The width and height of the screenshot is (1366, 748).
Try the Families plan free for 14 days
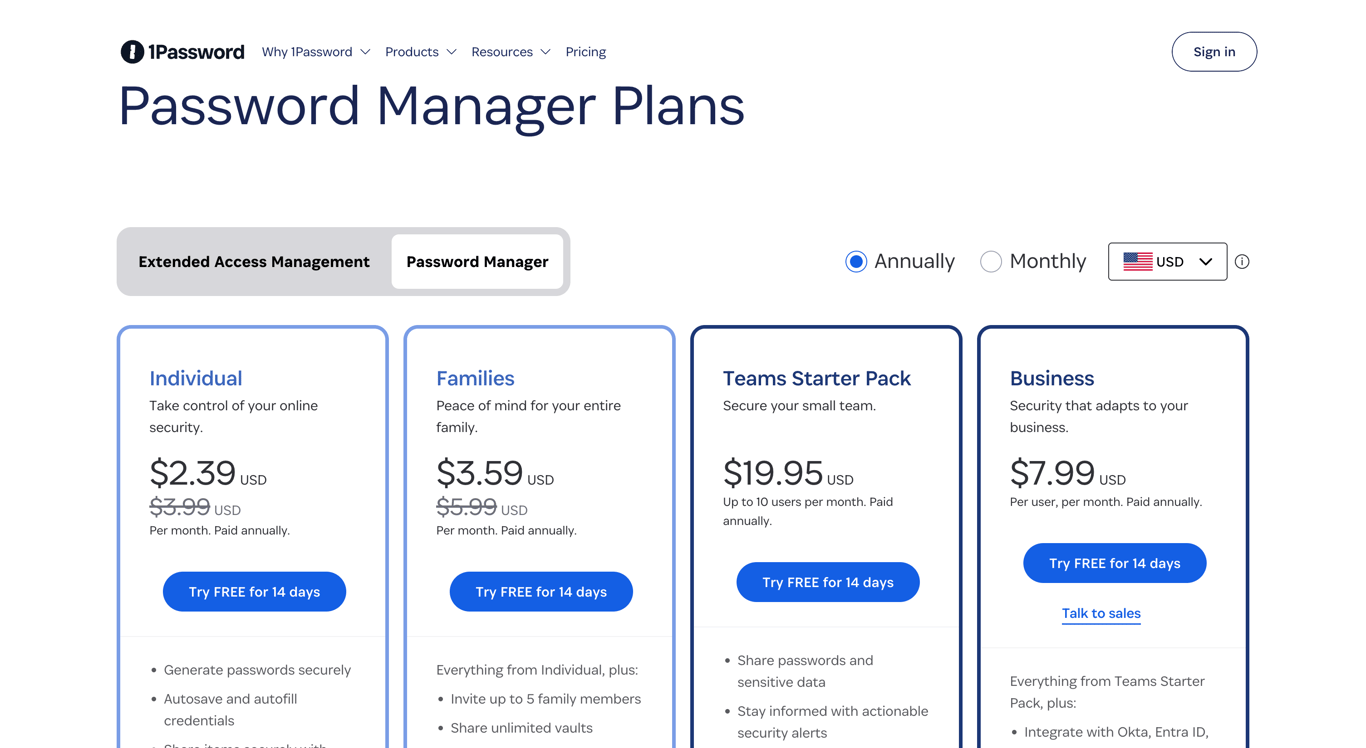[540, 591]
